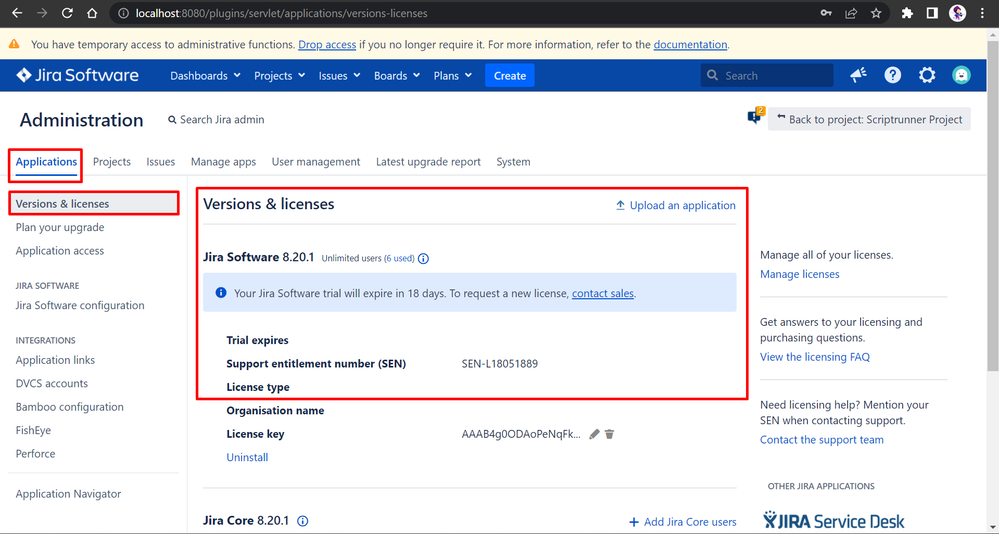Open the Manage licenses link

pos(800,274)
